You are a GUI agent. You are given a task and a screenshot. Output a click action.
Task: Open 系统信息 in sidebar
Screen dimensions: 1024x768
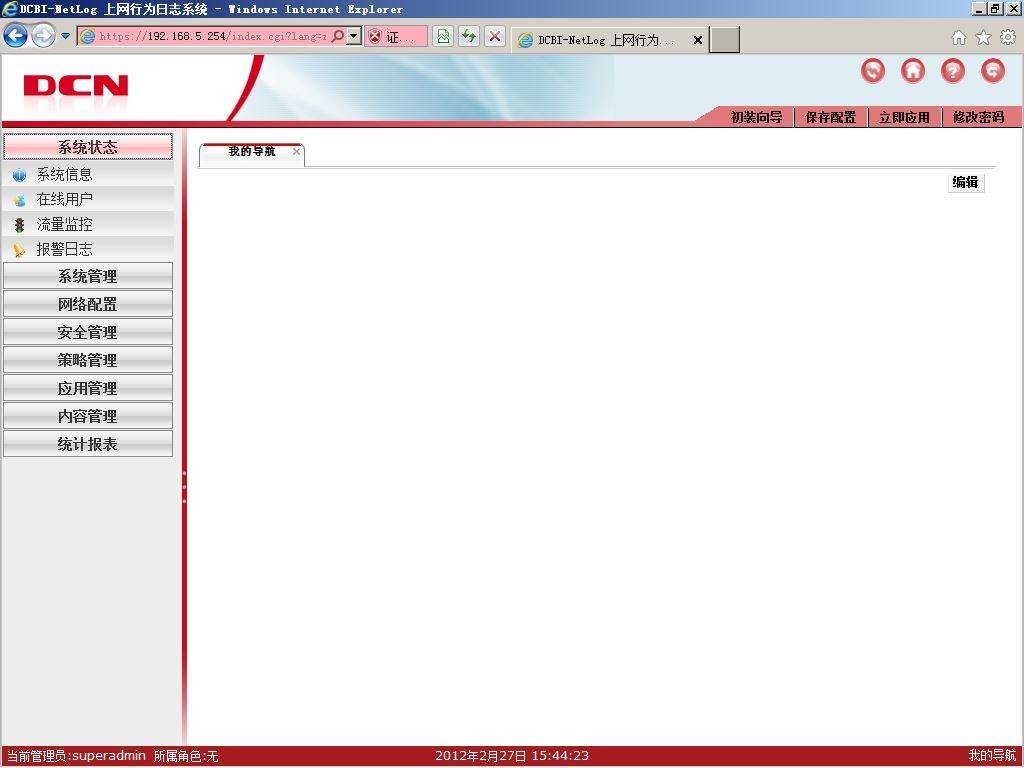[x=65, y=174]
